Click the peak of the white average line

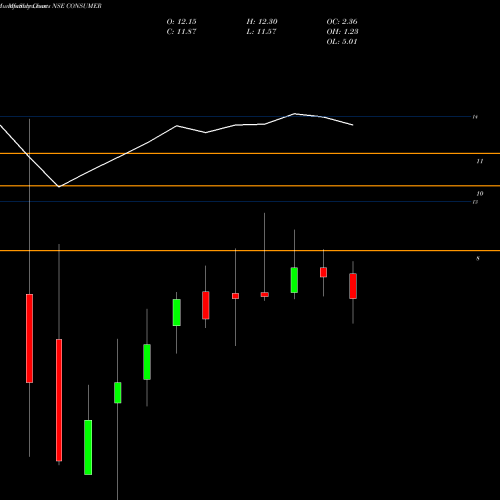(295, 114)
